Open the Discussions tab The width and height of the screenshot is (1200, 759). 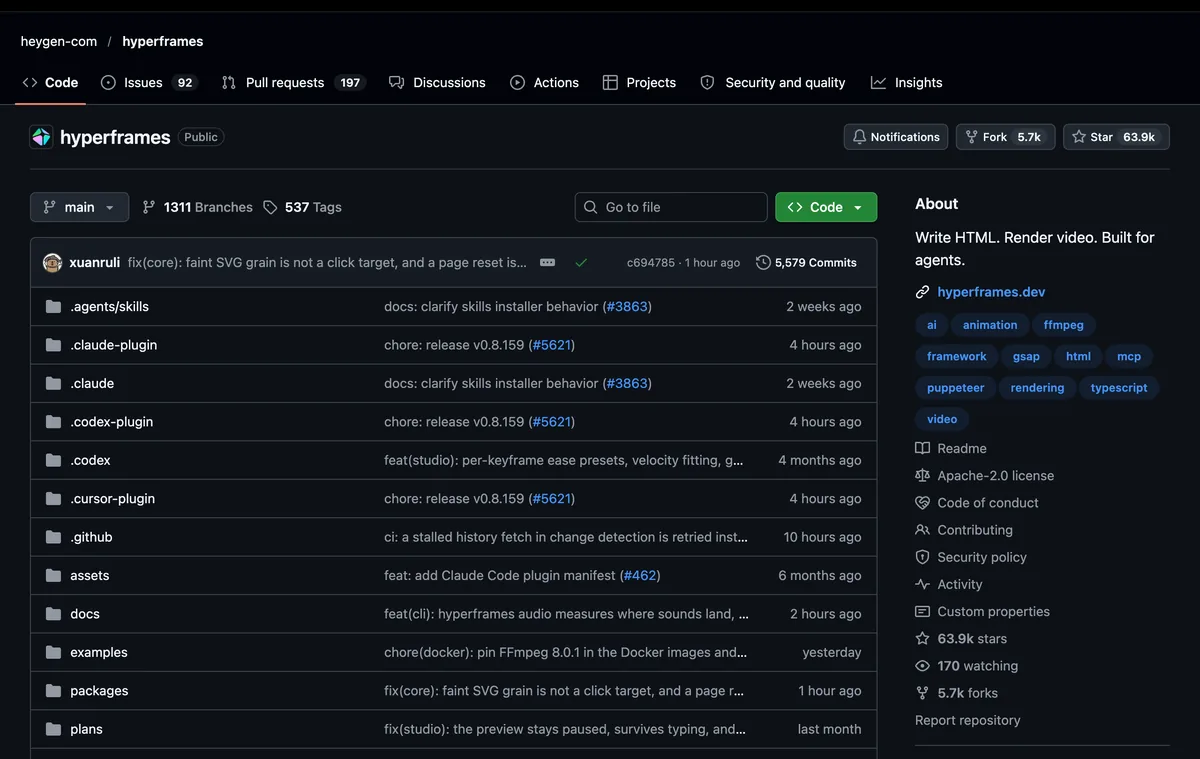tap(437, 83)
